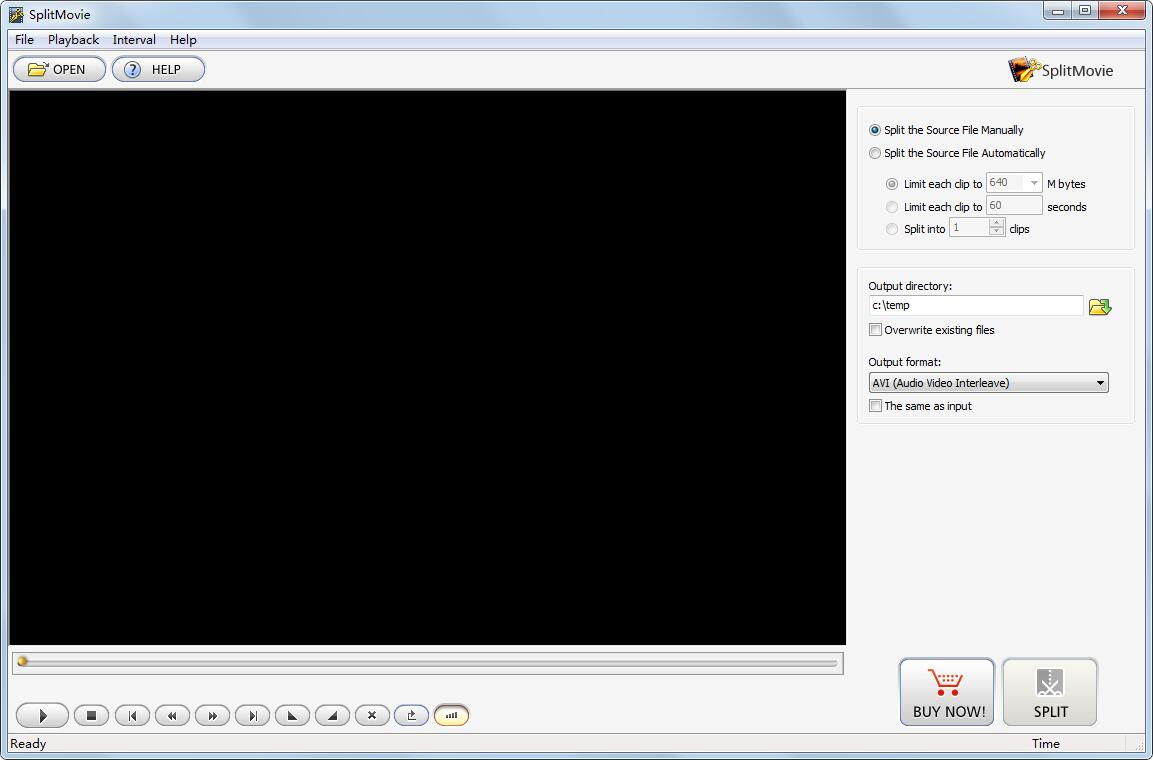Click the Ready status bar text
Image resolution: width=1153 pixels, height=760 pixels.
pyautogui.click(x=28, y=744)
